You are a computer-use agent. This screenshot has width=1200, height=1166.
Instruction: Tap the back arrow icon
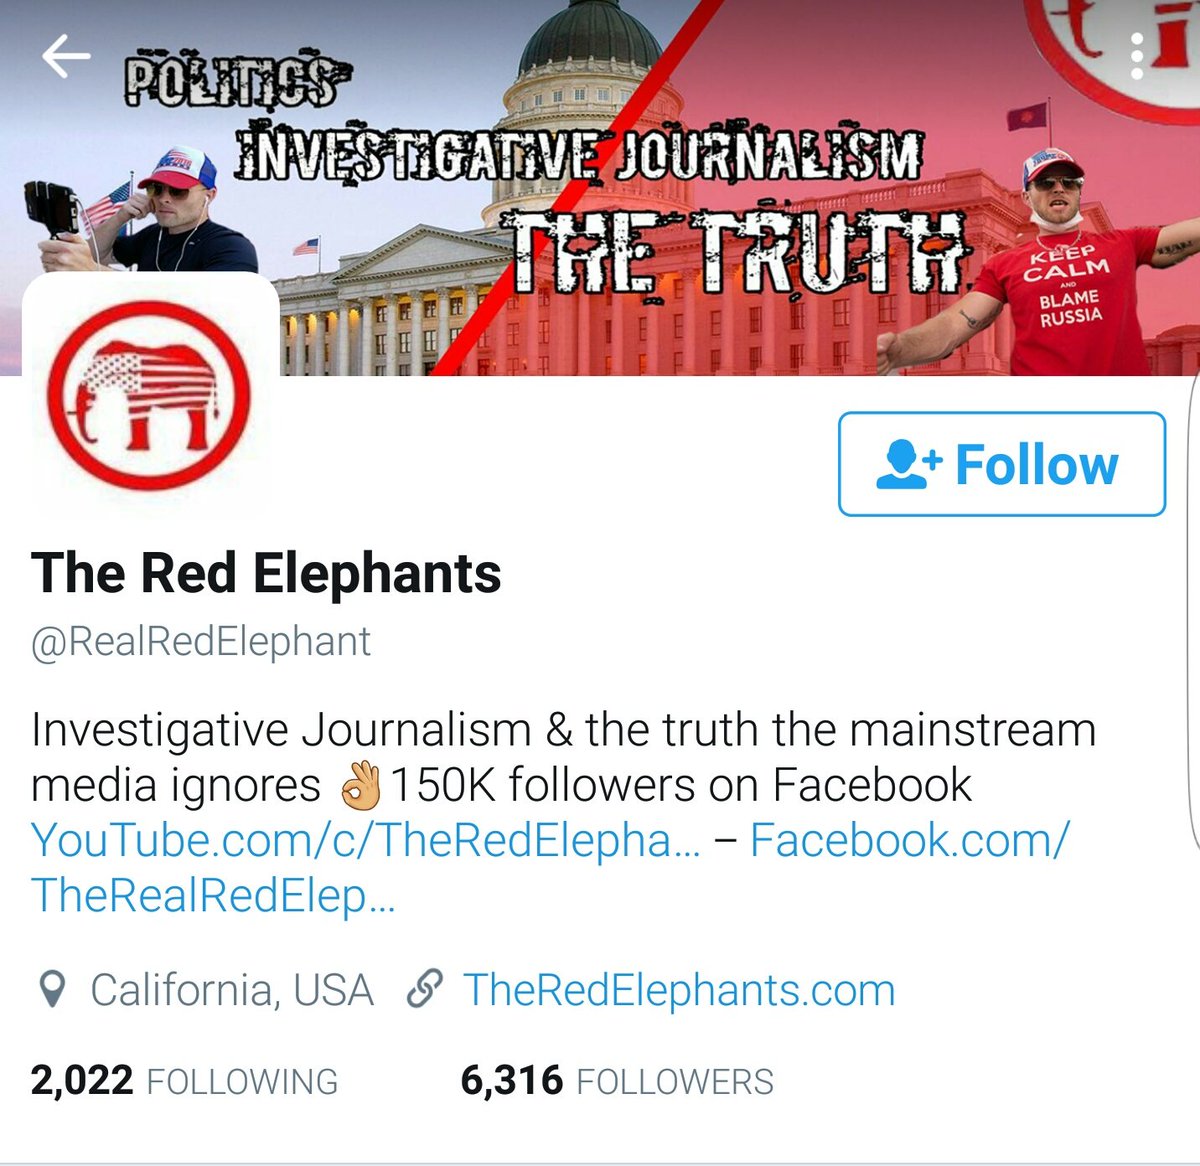pos(65,57)
